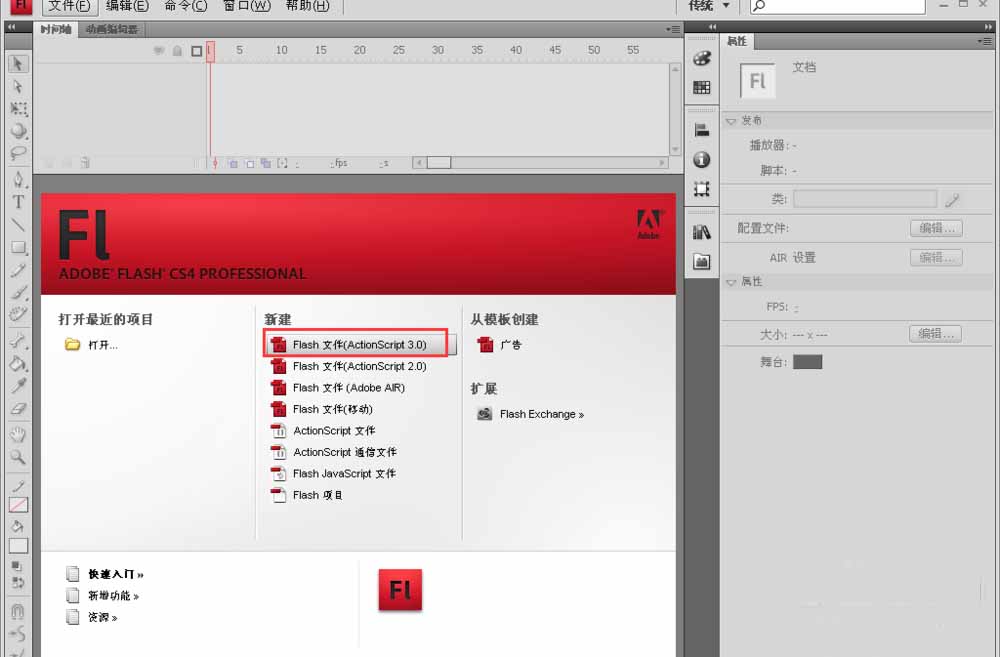The image size is (1000, 657).
Task: Click the Swap Colors icon
Action: (x=18, y=582)
